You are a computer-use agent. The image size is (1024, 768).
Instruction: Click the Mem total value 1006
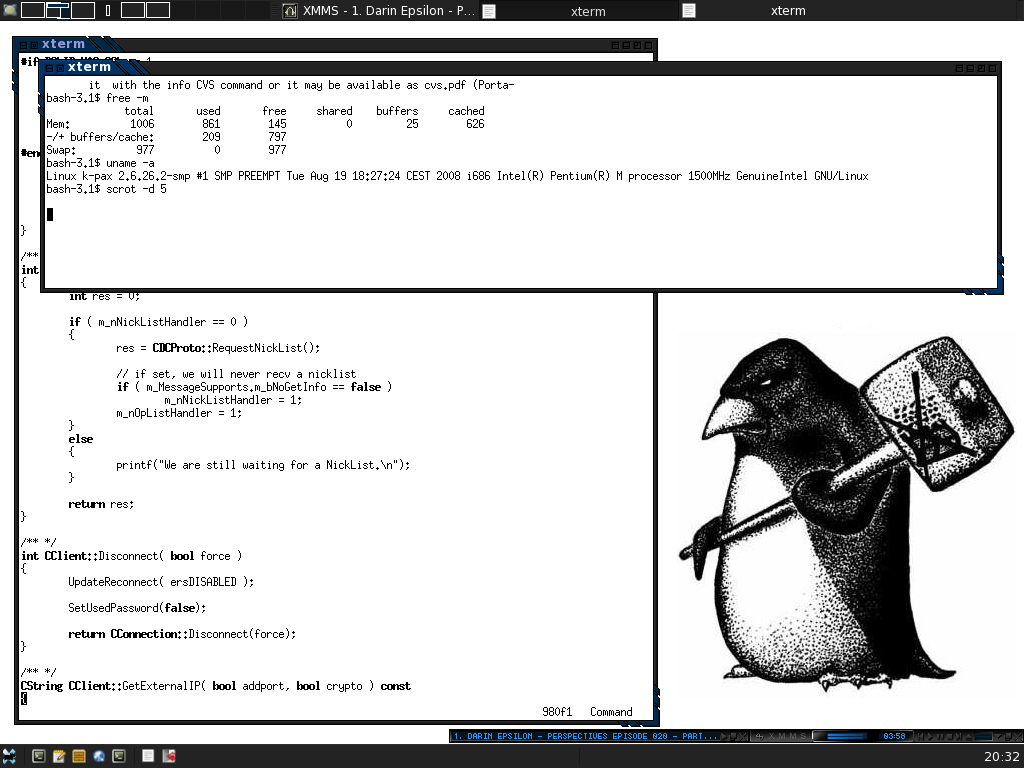pos(142,123)
